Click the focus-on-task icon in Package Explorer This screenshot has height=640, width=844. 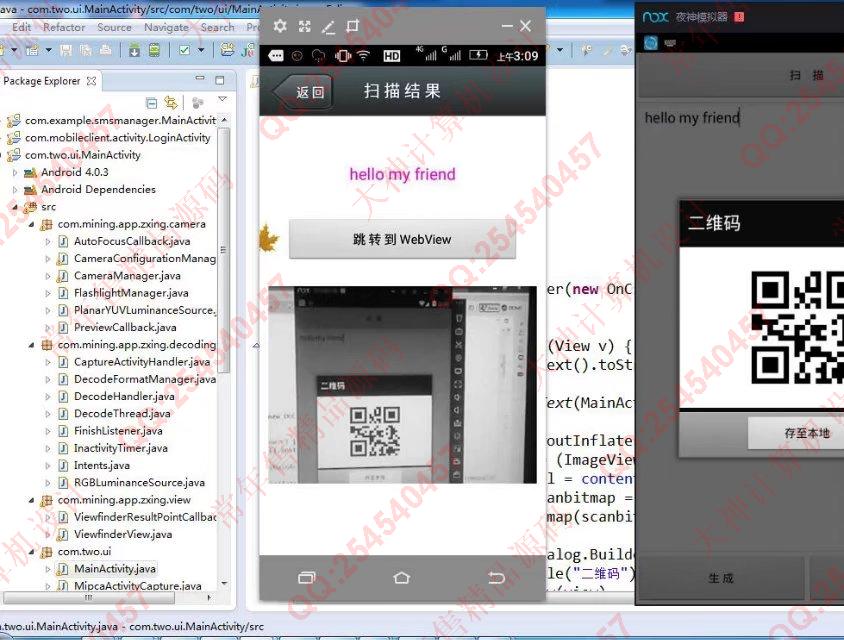pyautogui.click(x=198, y=102)
